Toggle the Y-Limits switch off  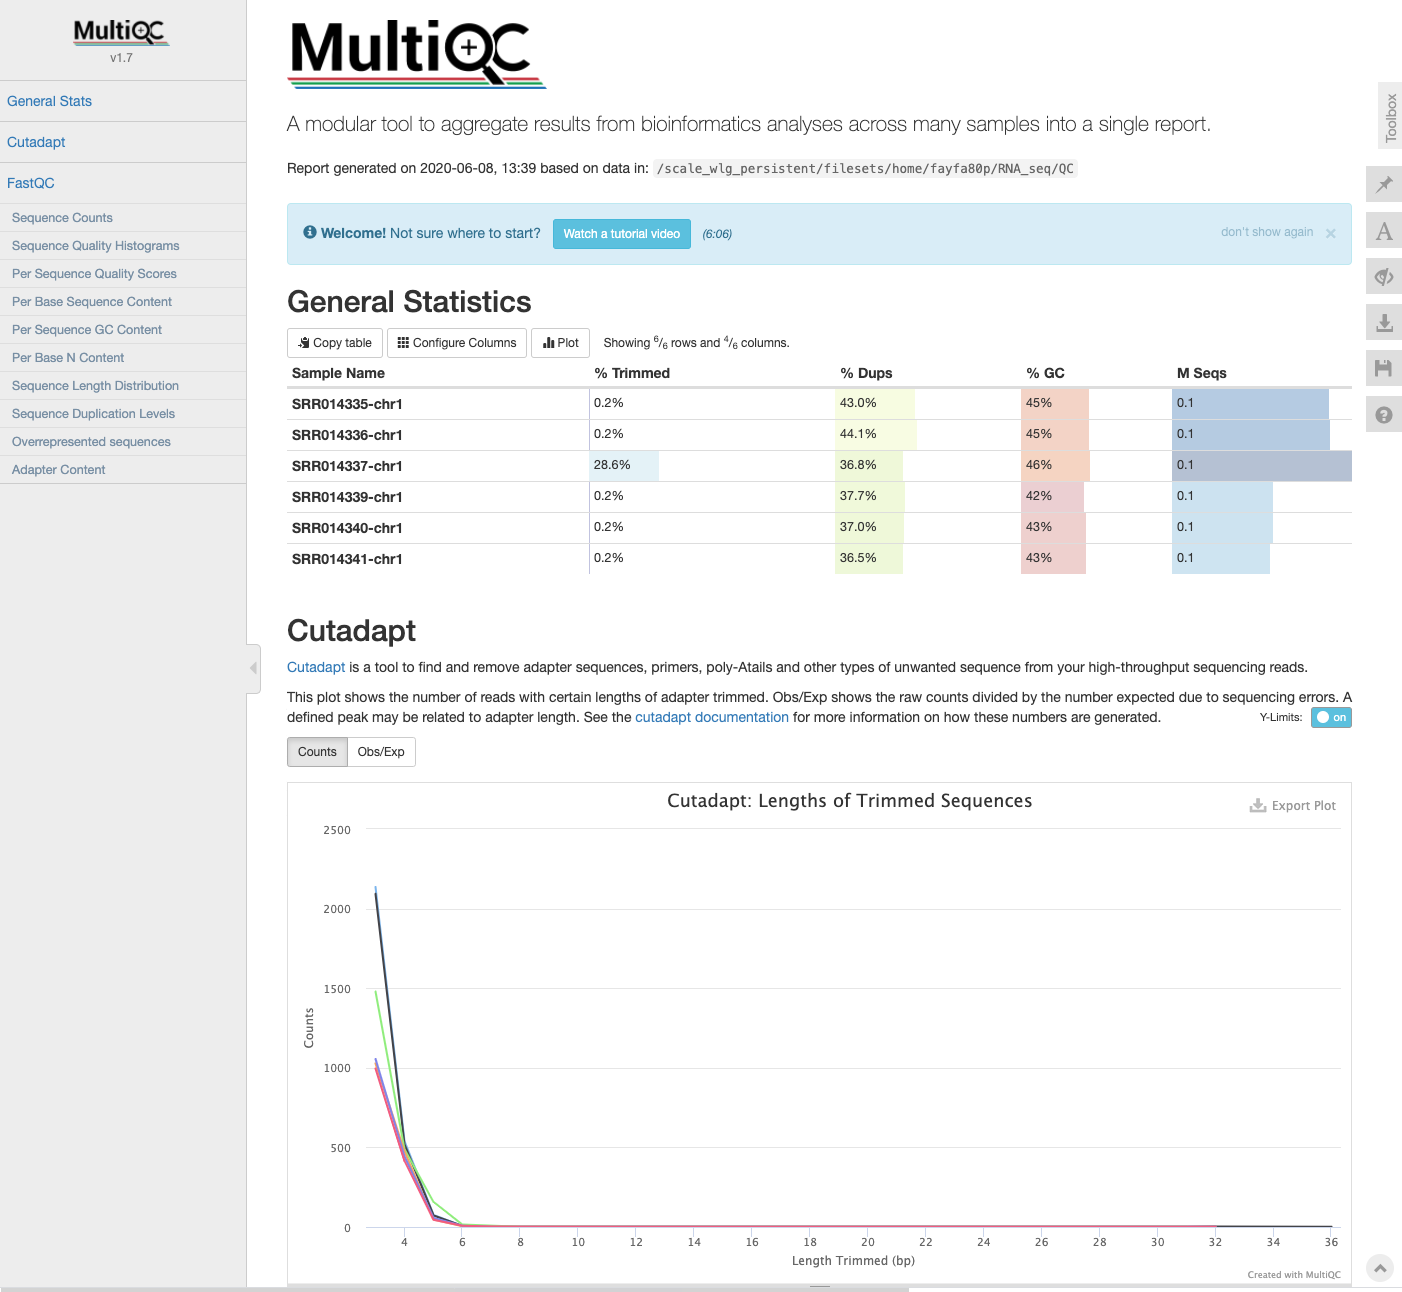[1331, 717]
